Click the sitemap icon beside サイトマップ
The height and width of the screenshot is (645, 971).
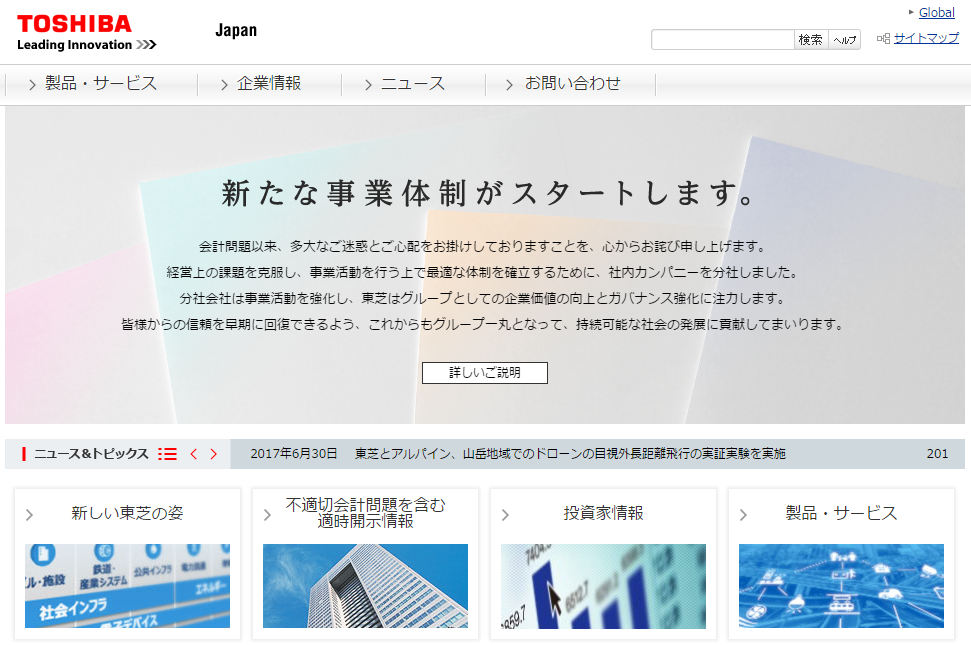click(883, 38)
